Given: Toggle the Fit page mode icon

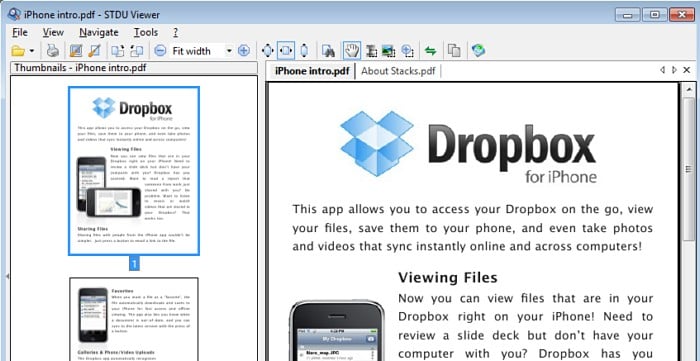Looking at the screenshot, I should (267, 51).
